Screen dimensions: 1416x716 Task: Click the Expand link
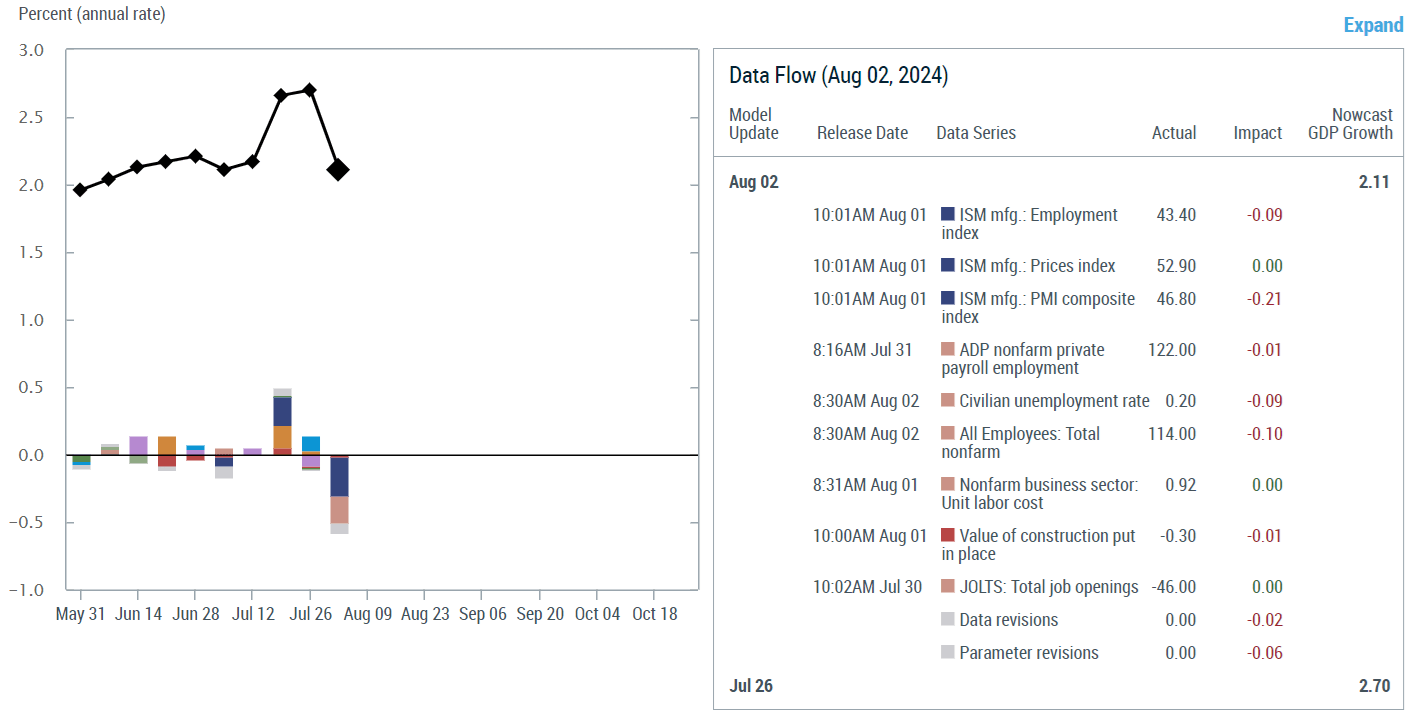[1373, 25]
